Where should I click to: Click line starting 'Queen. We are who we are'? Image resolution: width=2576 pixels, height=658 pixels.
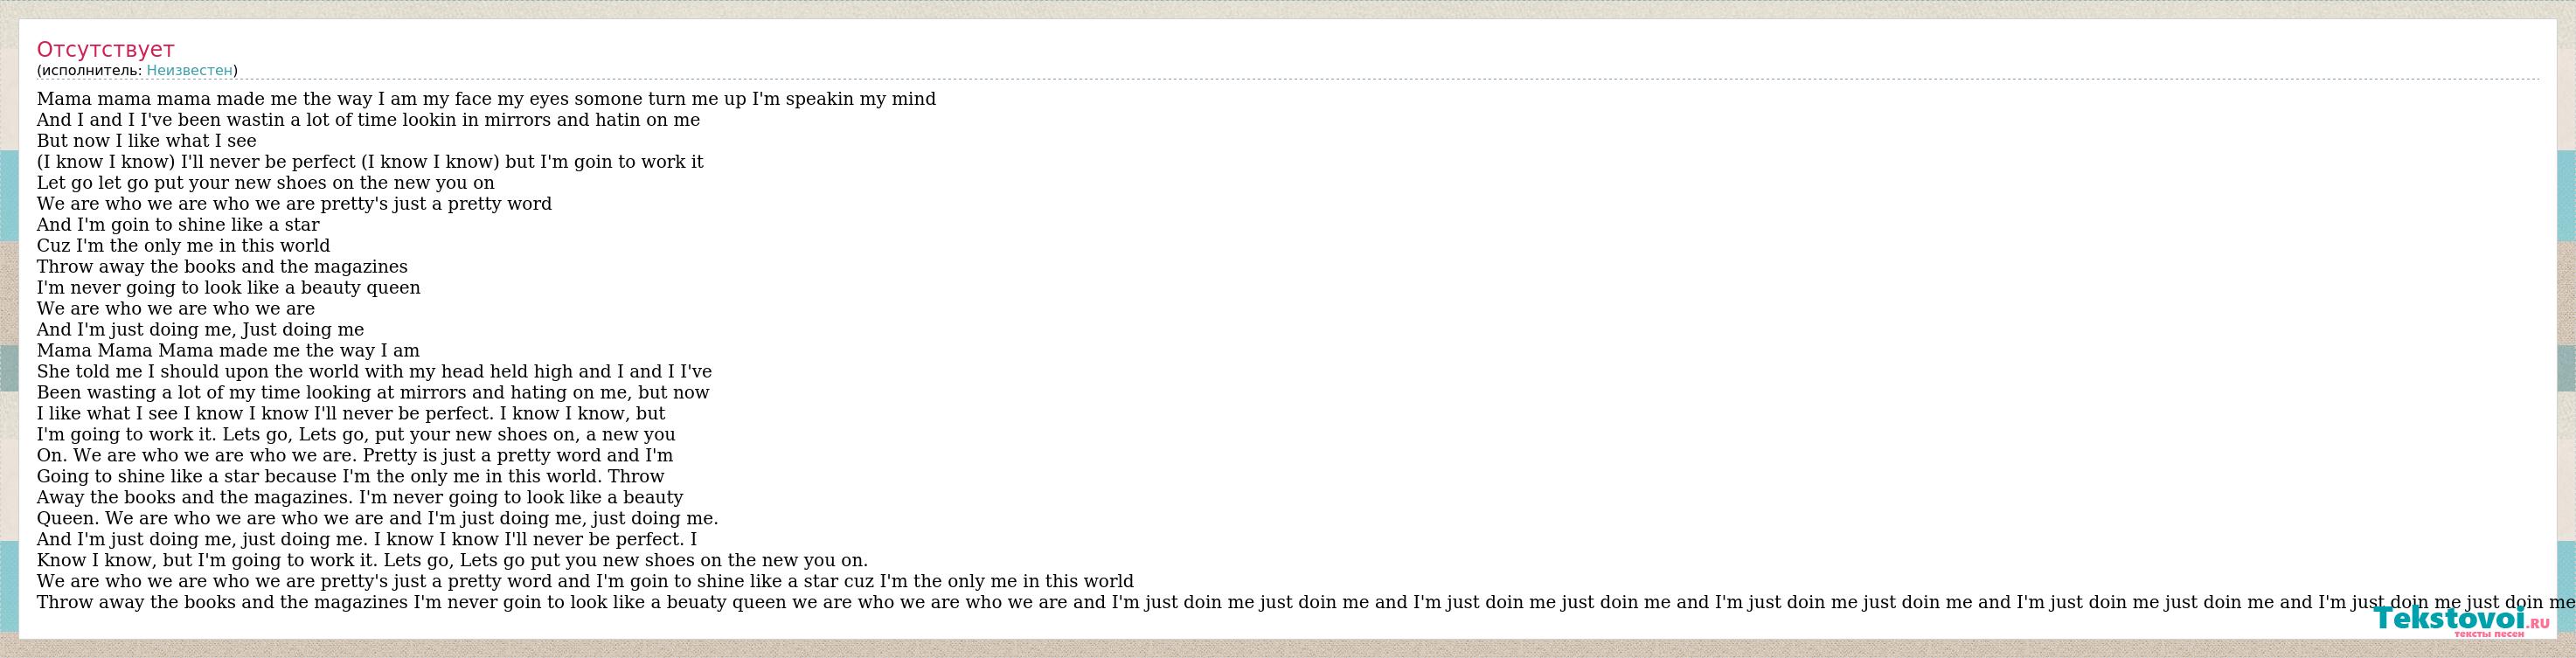click(378, 519)
